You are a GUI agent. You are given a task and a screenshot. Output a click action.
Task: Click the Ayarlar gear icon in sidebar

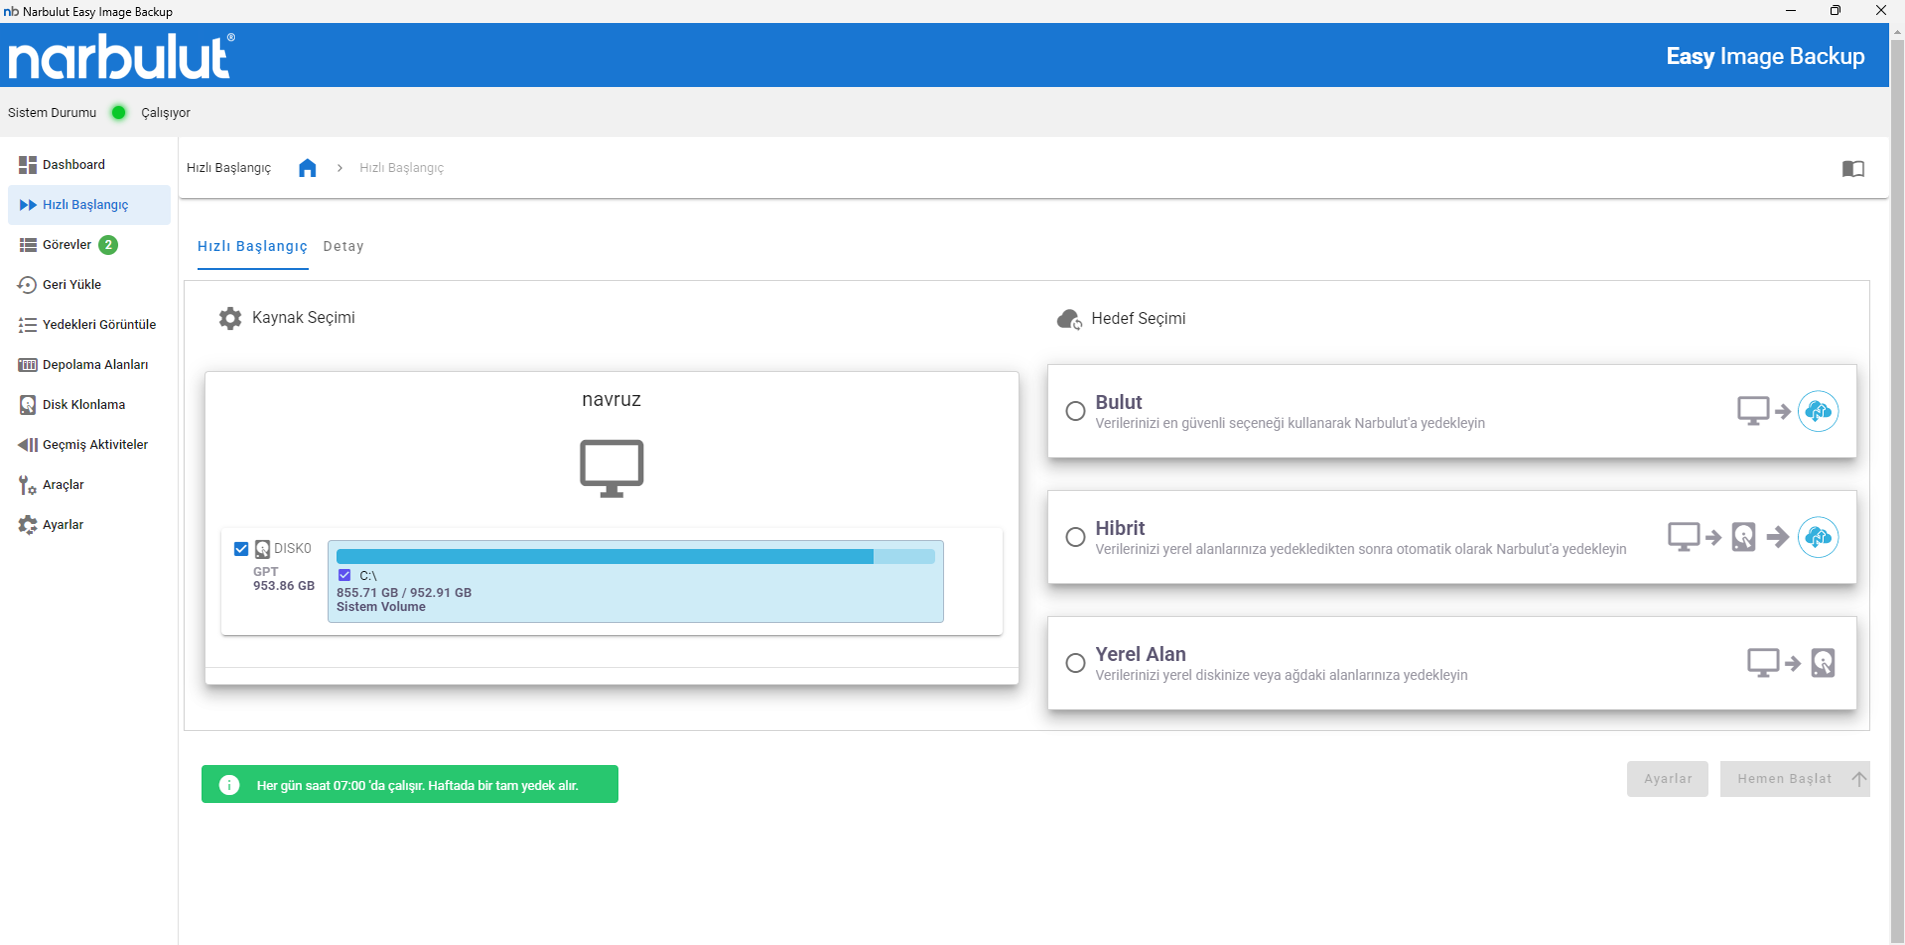[x=27, y=525]
